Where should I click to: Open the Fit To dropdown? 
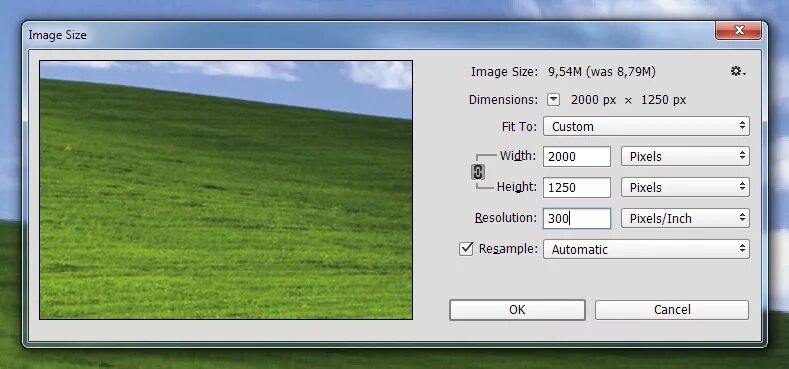point(646,126)
